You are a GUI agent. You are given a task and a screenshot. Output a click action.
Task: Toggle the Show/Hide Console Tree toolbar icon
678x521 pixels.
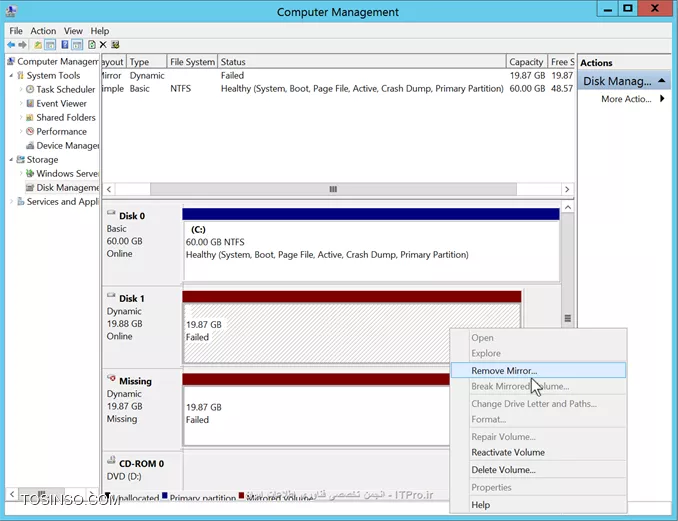[x=50, y=45]
